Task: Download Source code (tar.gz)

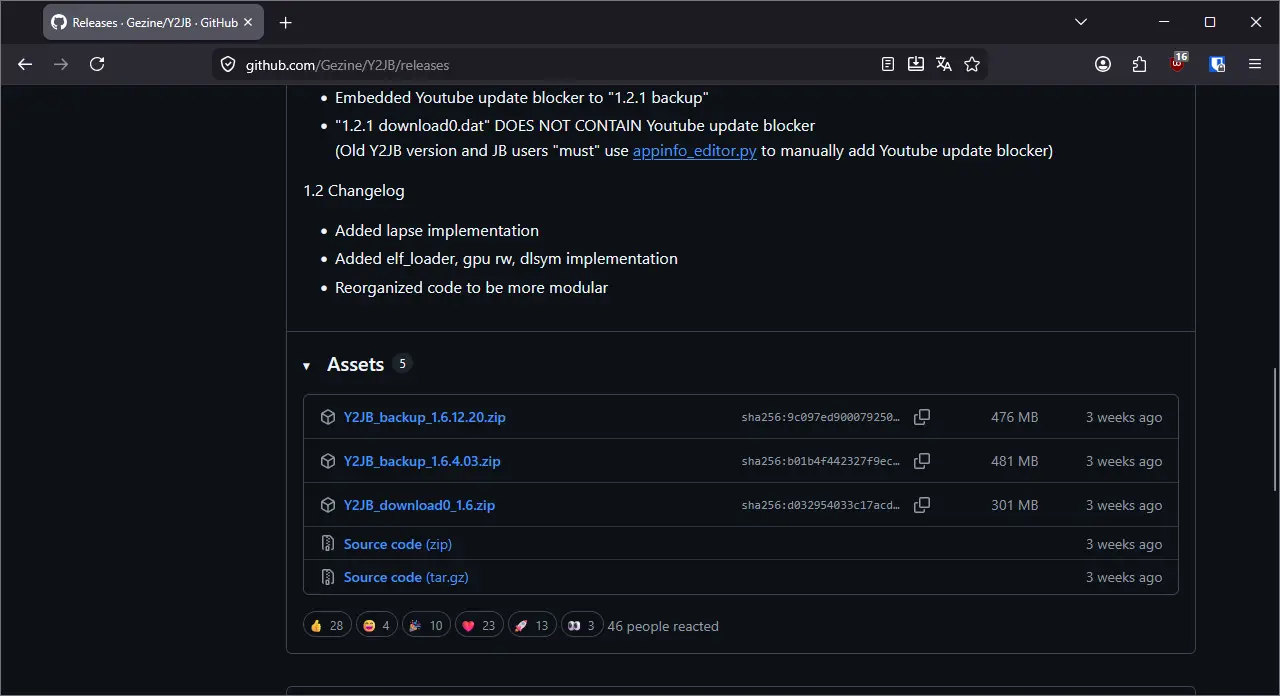Action: pyautogui.click(x=406, y=577)
